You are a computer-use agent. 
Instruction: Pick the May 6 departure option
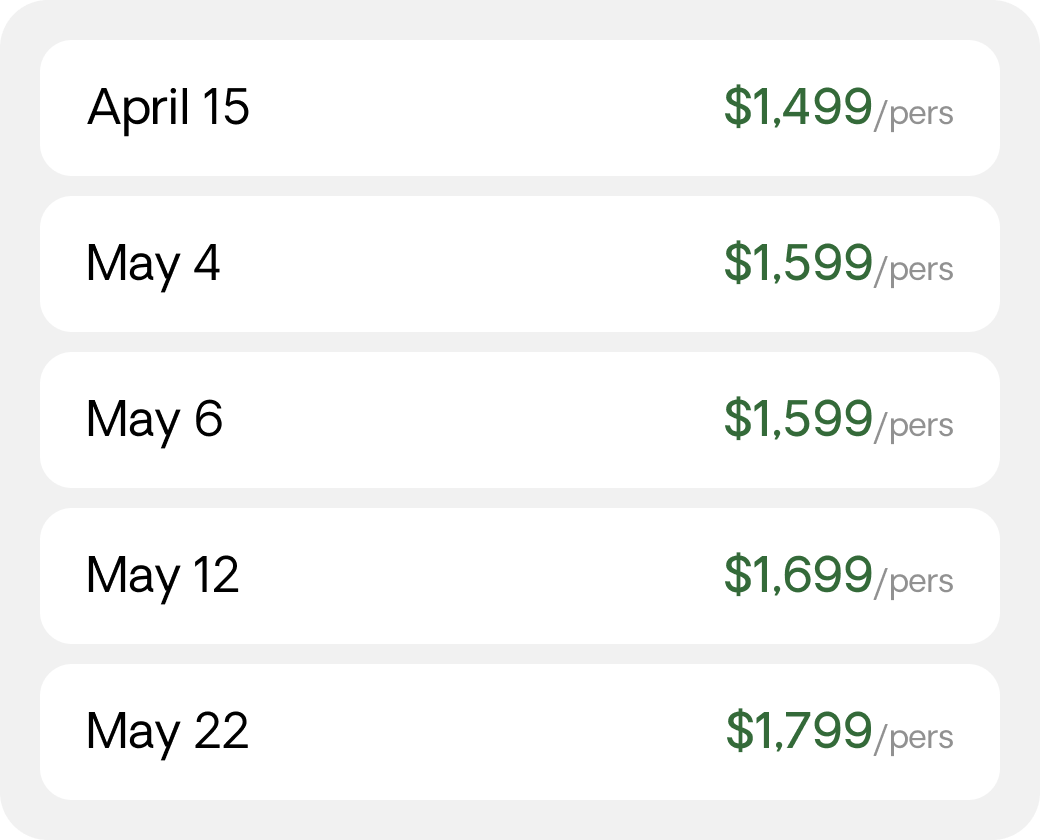point(520,420)
